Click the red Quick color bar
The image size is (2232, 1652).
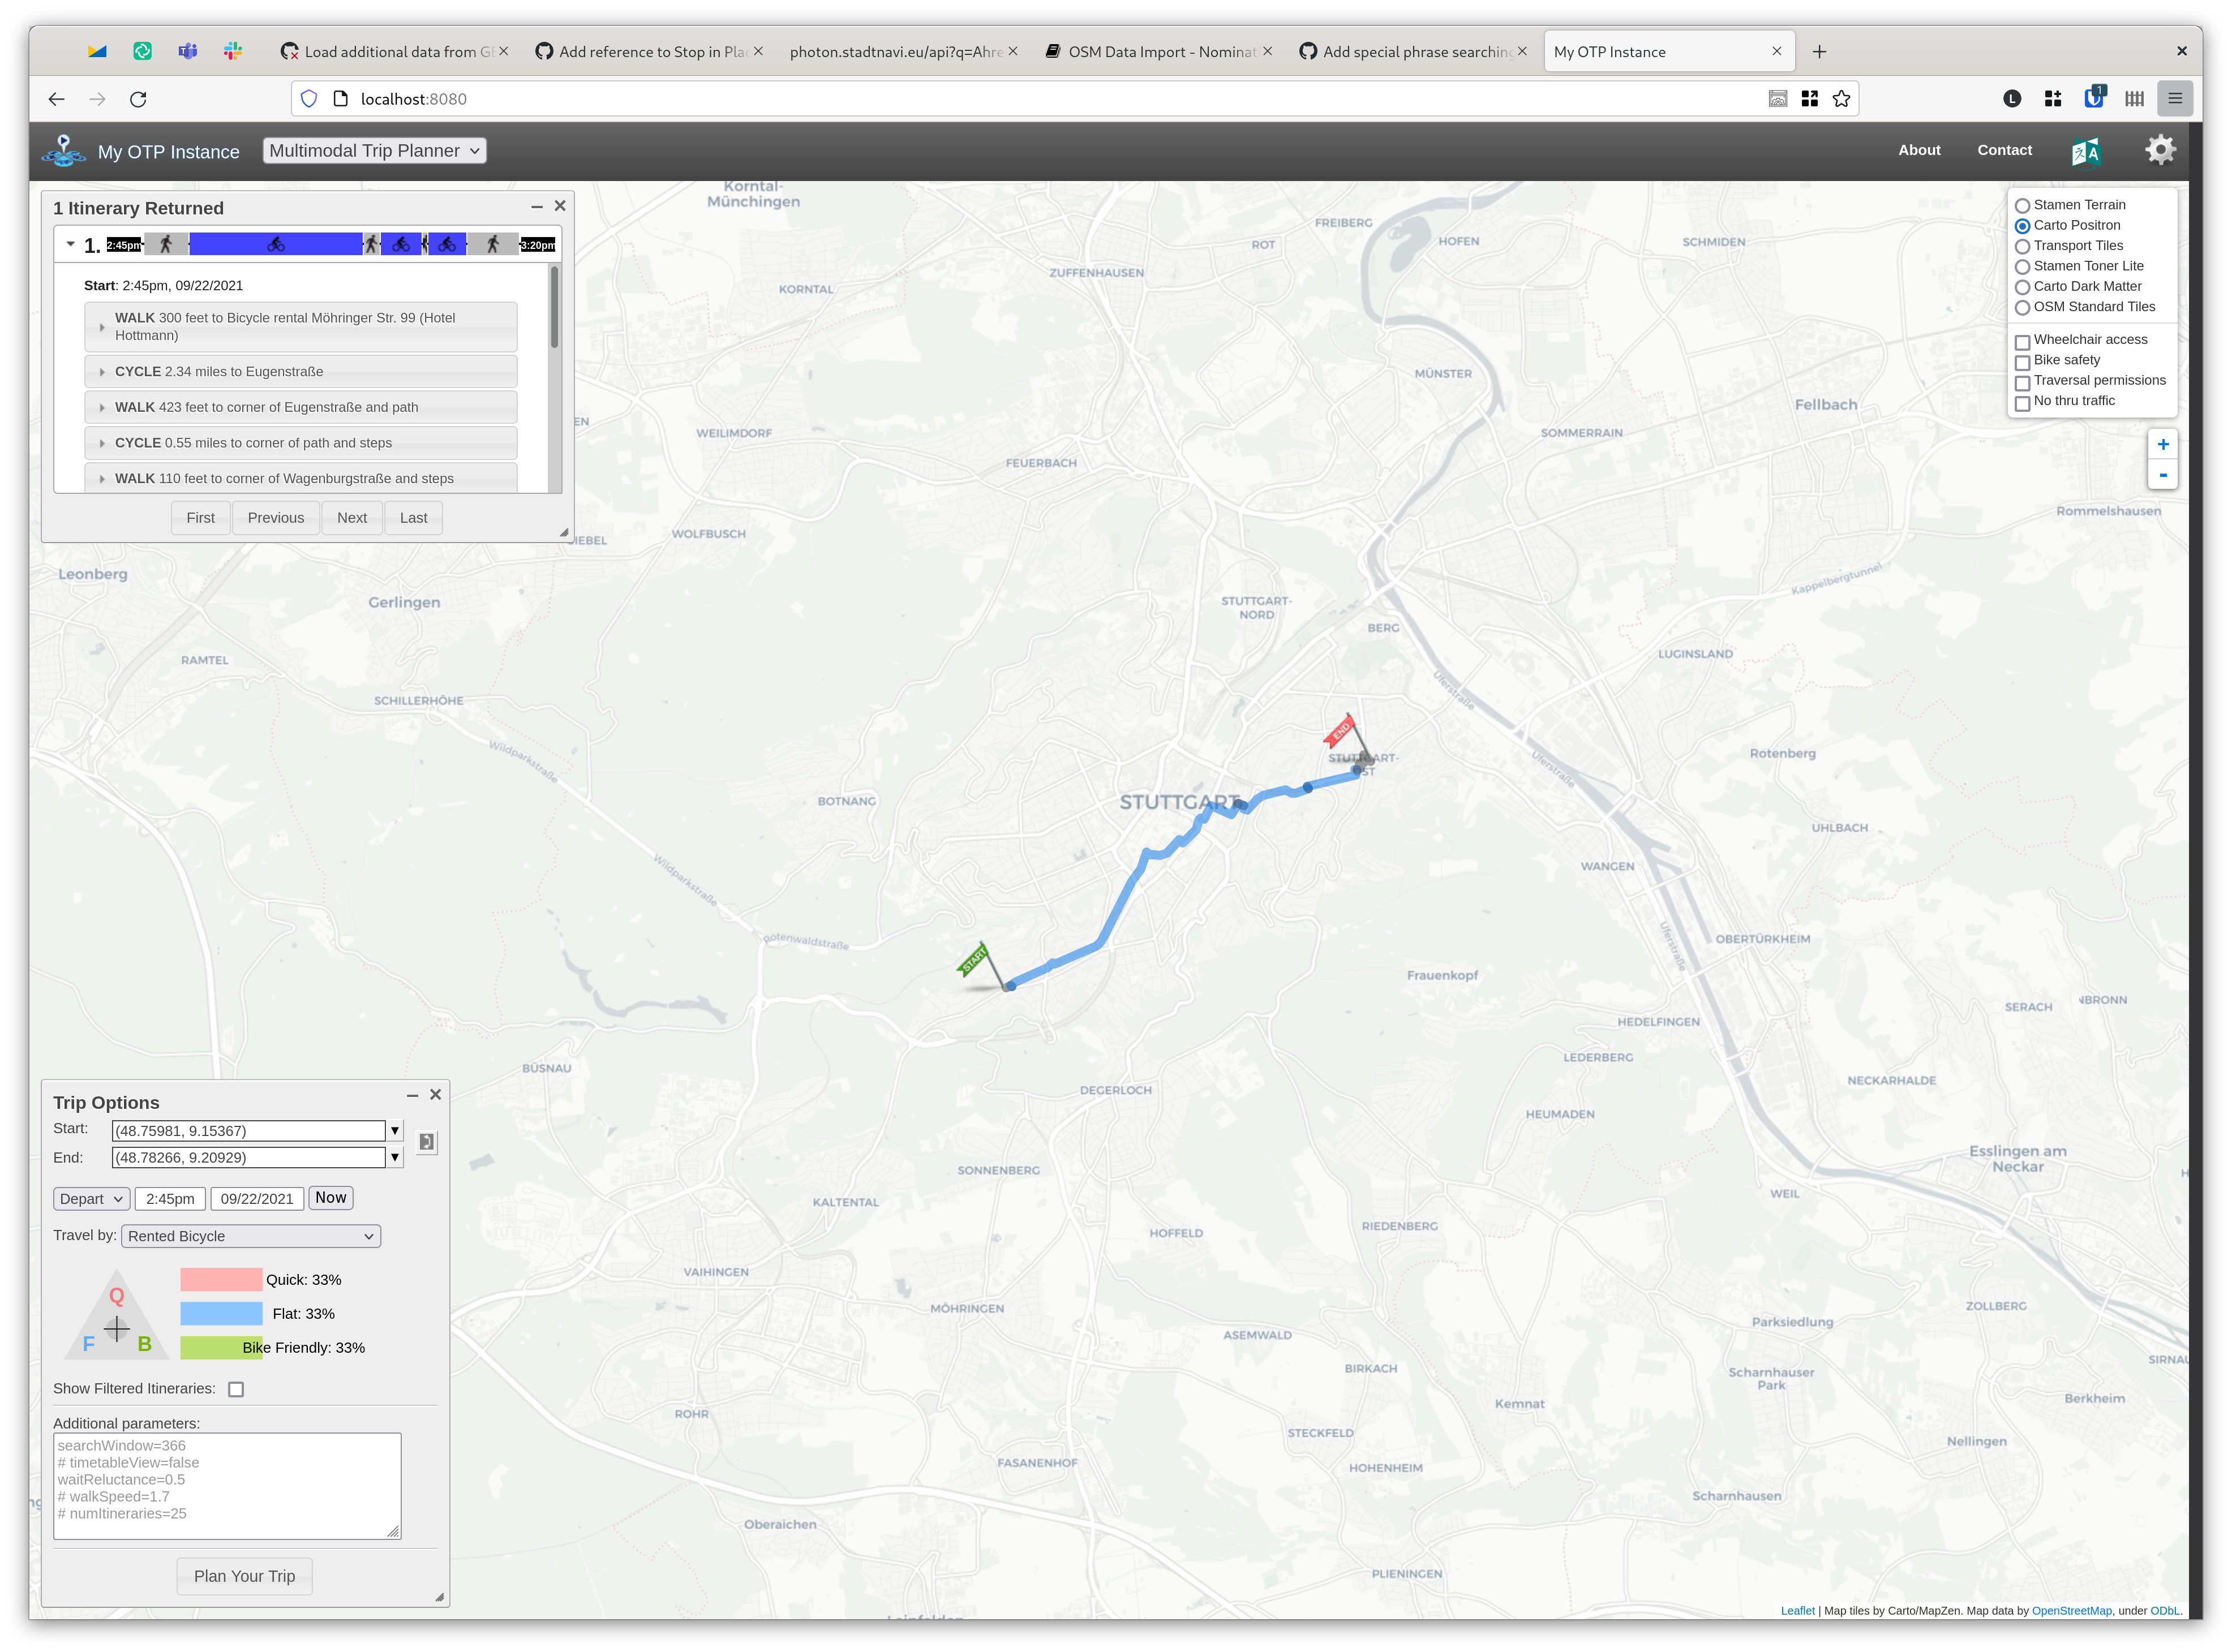coord(221,1280)
